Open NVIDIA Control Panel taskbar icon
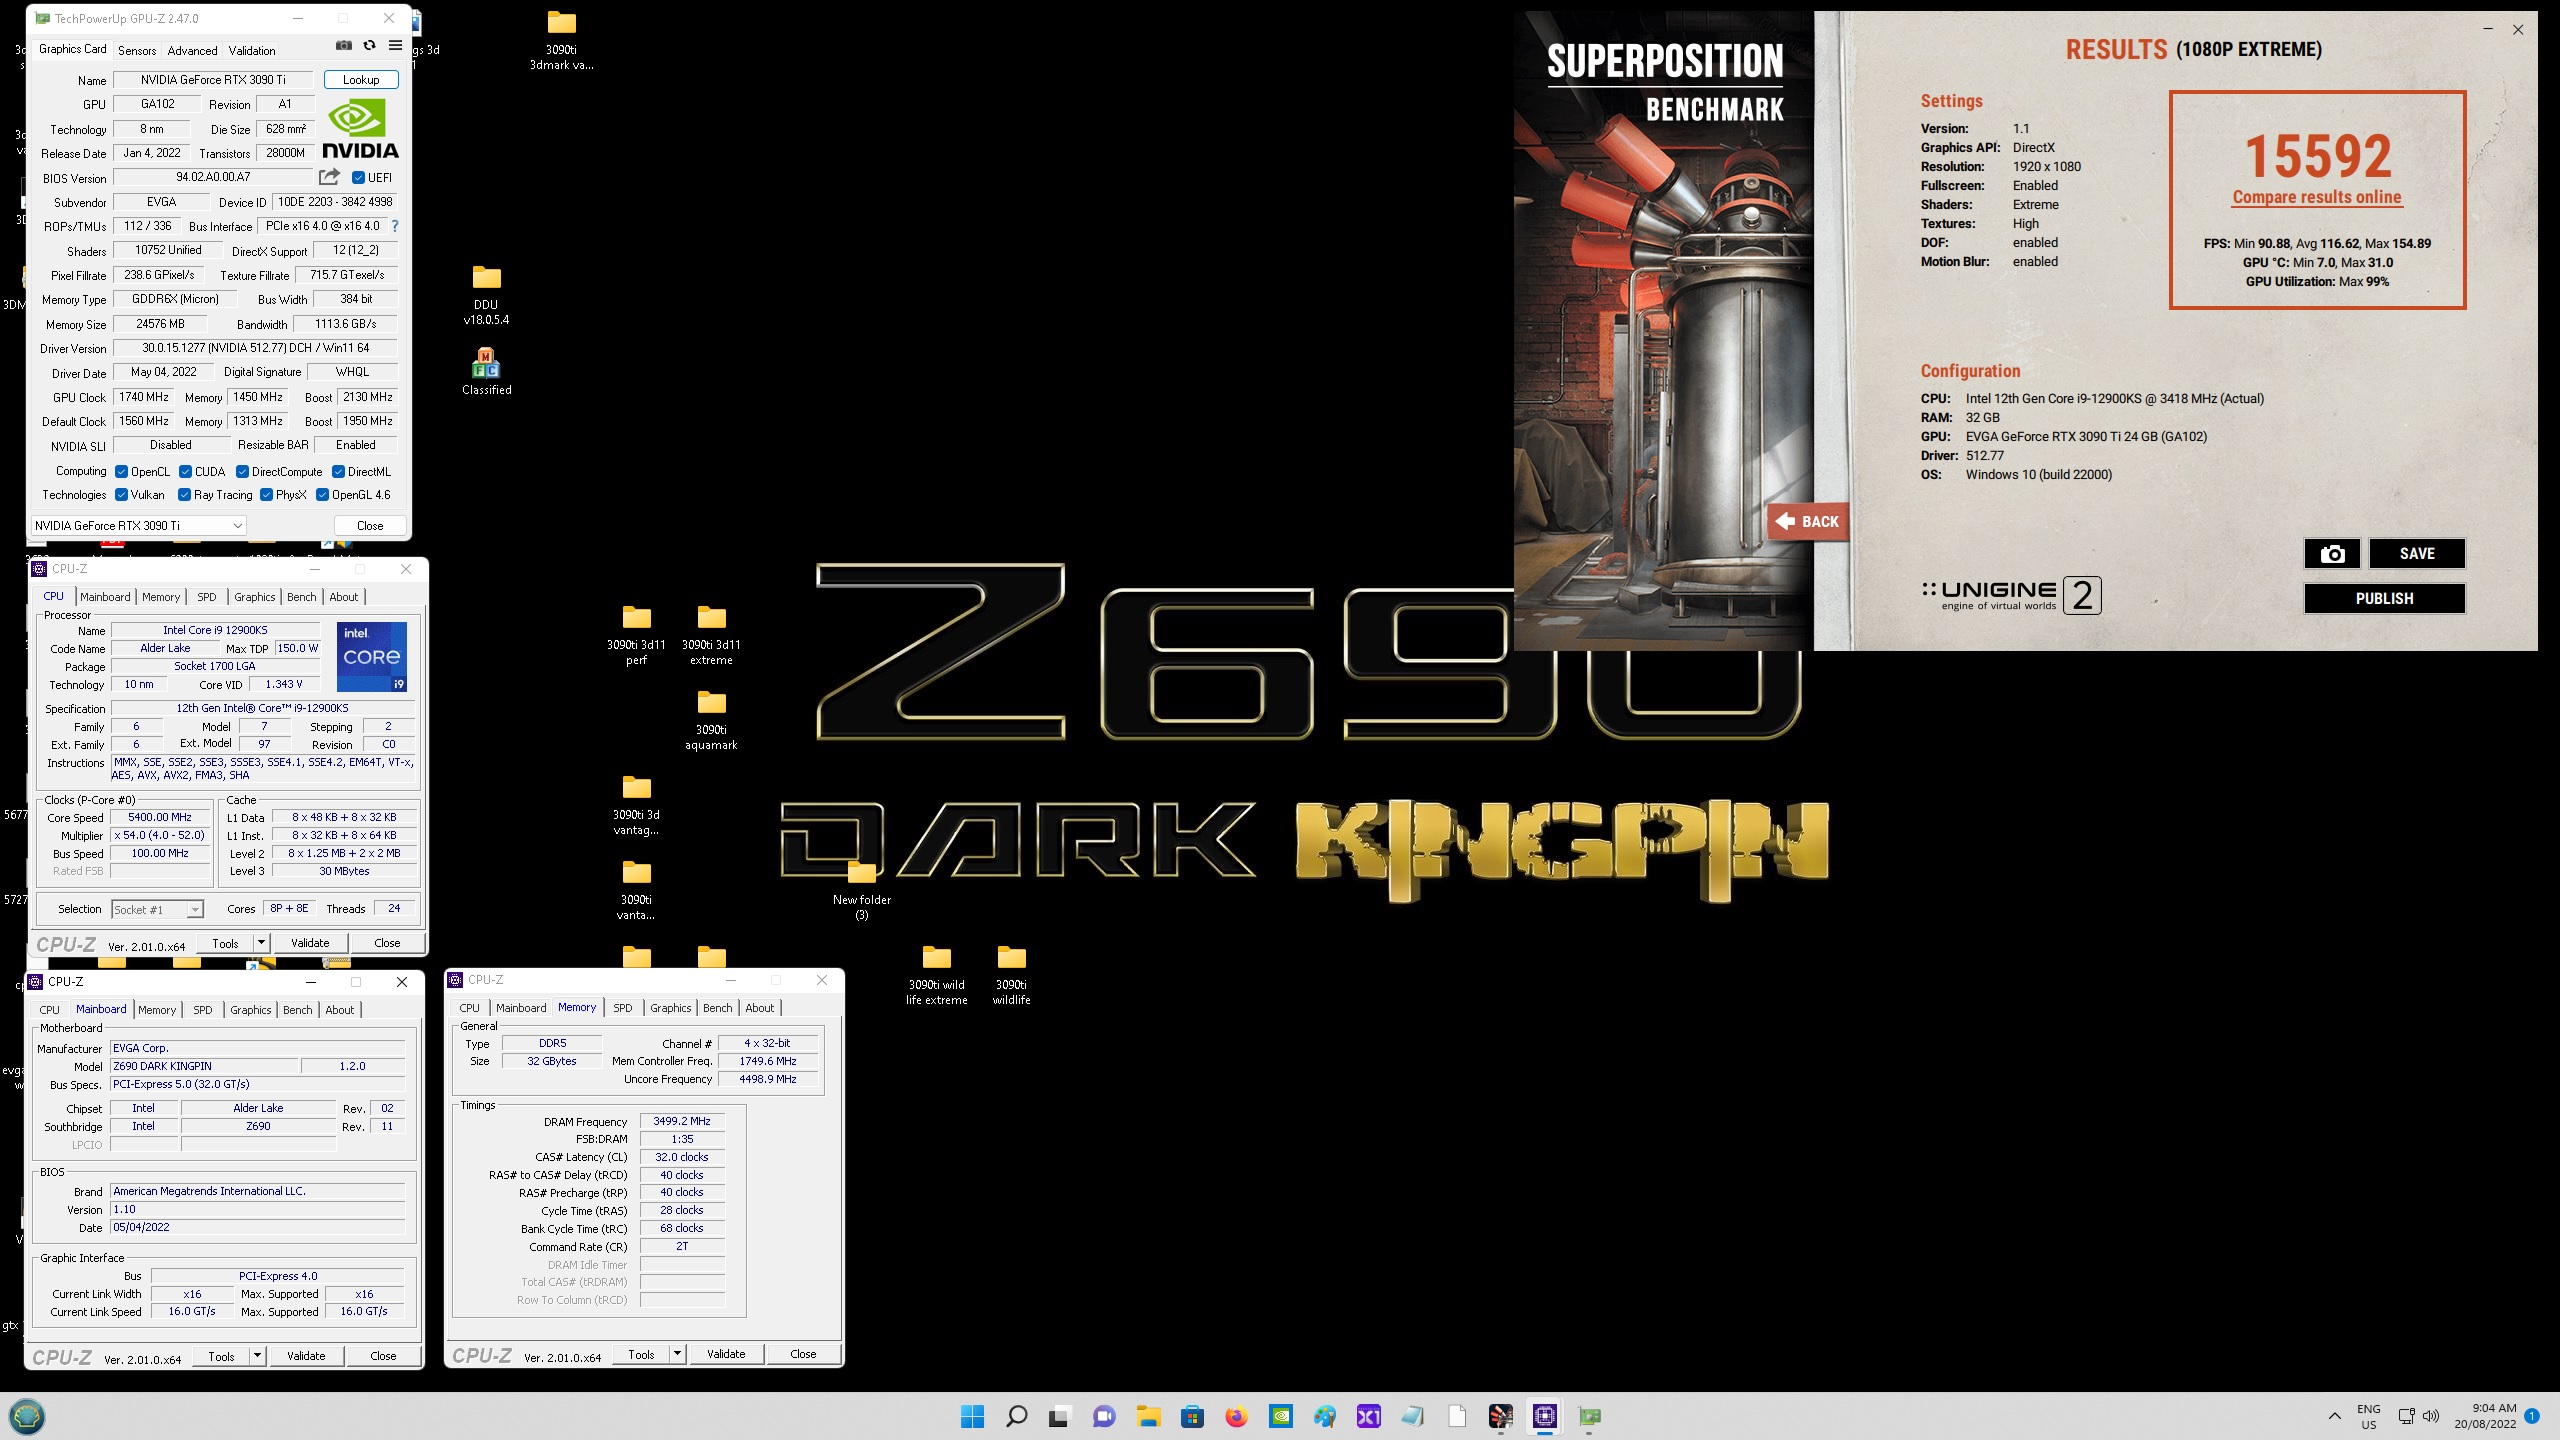Screen dimensions: 2560x1440 [x=1280, y=1416]
